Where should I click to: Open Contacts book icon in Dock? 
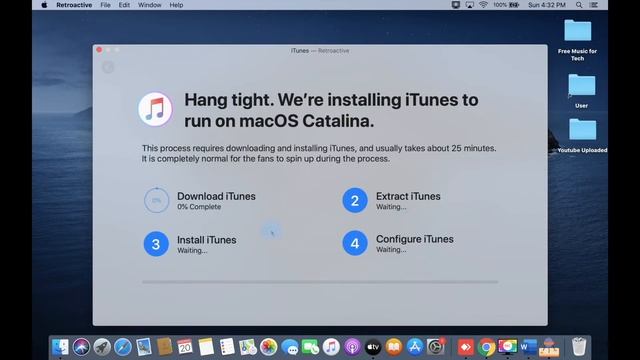point(164,347)
